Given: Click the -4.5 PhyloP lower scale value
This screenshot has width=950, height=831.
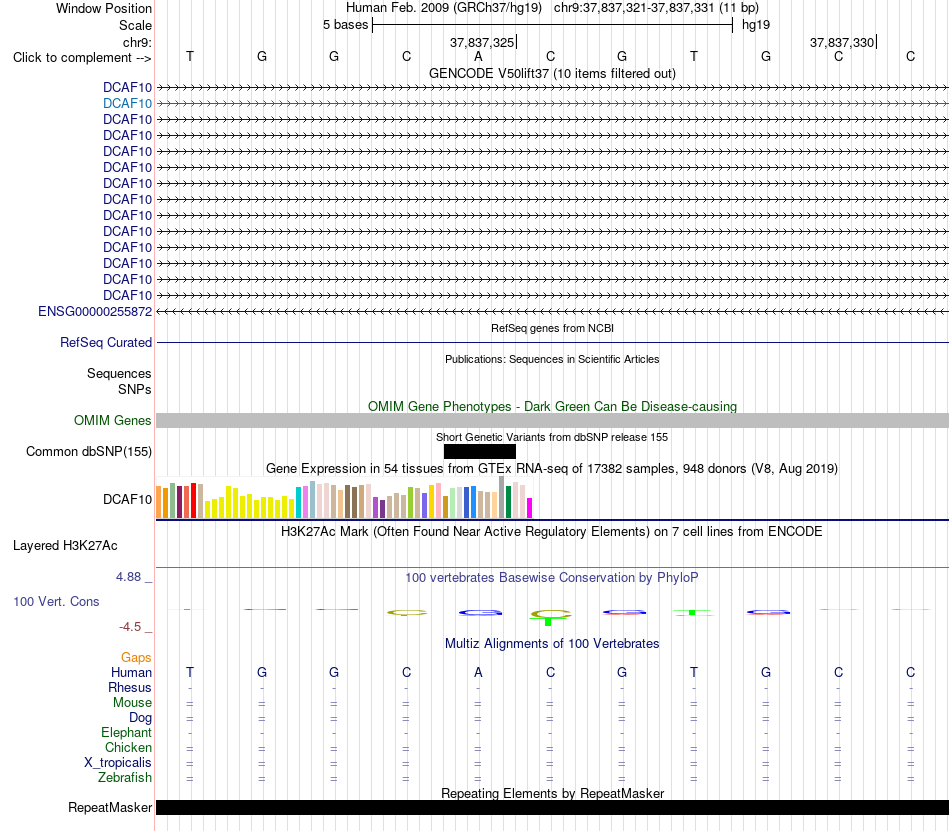Looking at the screenshot, I should [130, 627].
